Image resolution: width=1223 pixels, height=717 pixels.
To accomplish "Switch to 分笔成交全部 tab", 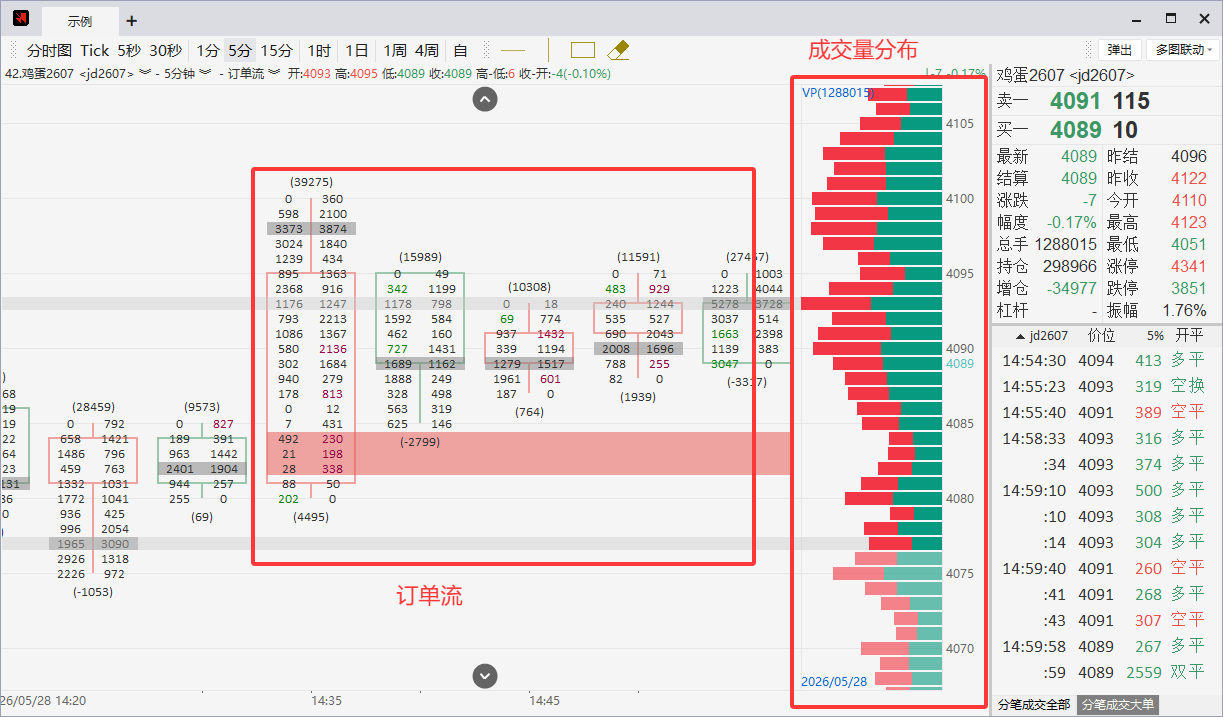I will pos(1033,705).
